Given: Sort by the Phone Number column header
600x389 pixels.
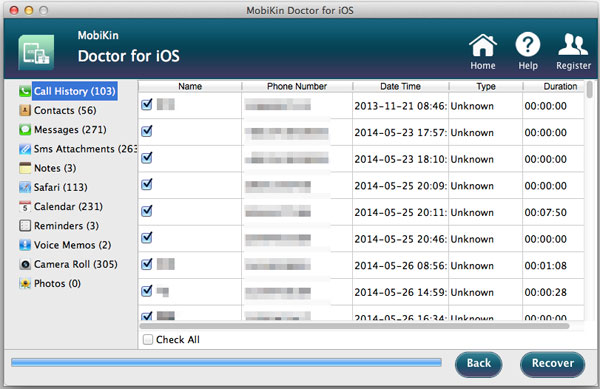Looking at the screenshot, I should (x=297, y=86).
